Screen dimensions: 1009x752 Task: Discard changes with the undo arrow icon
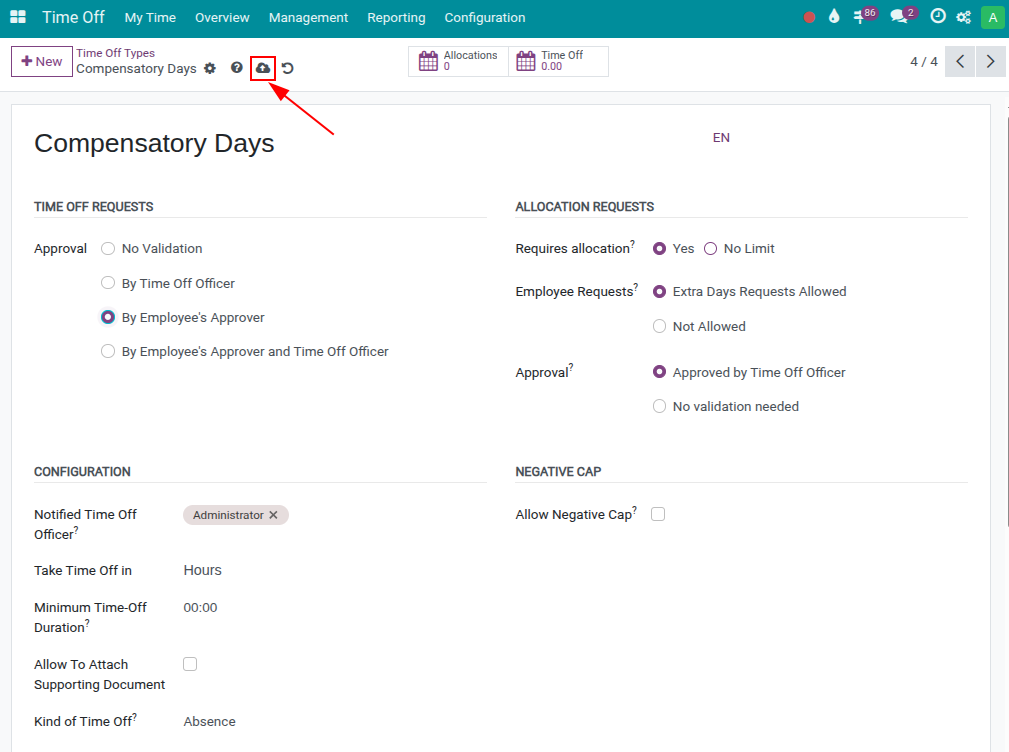(287, 68)
